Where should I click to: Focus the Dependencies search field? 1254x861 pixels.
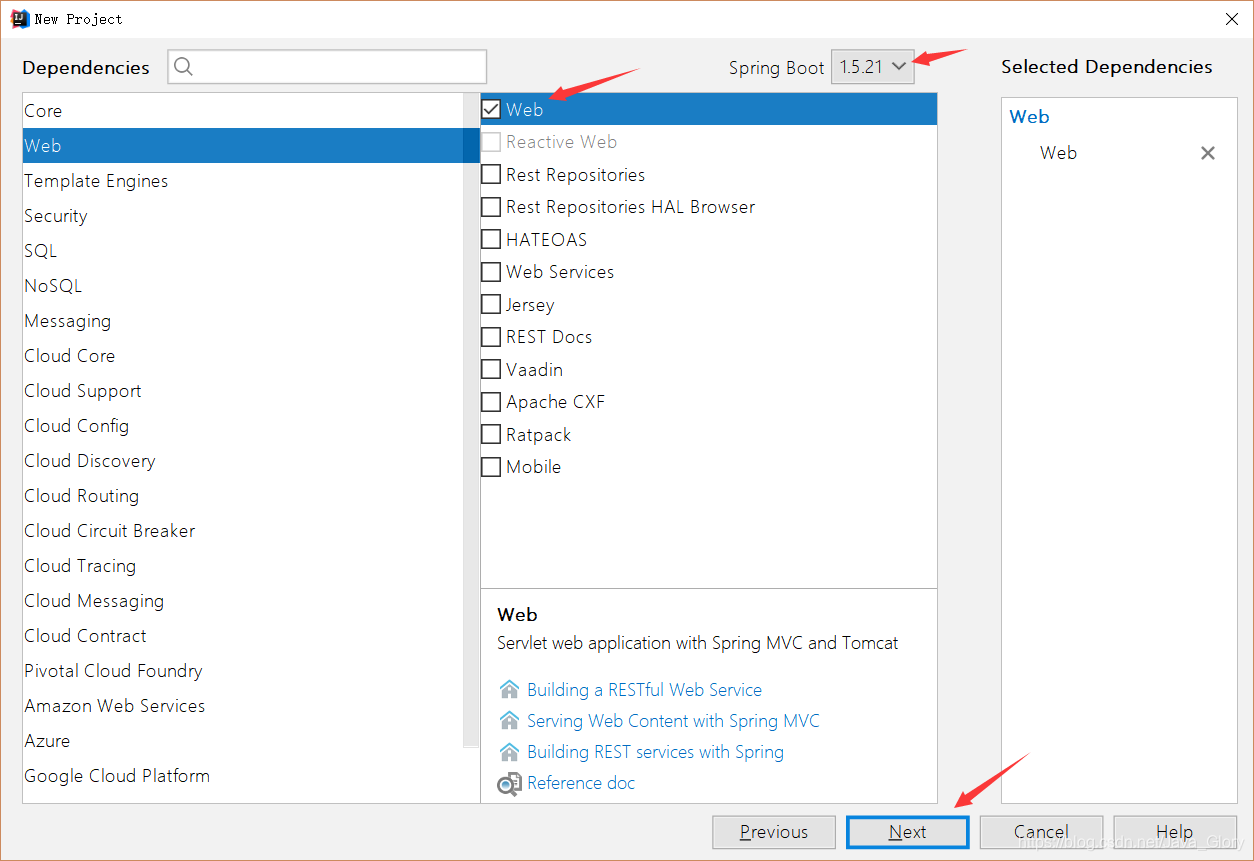coord(327,67)
